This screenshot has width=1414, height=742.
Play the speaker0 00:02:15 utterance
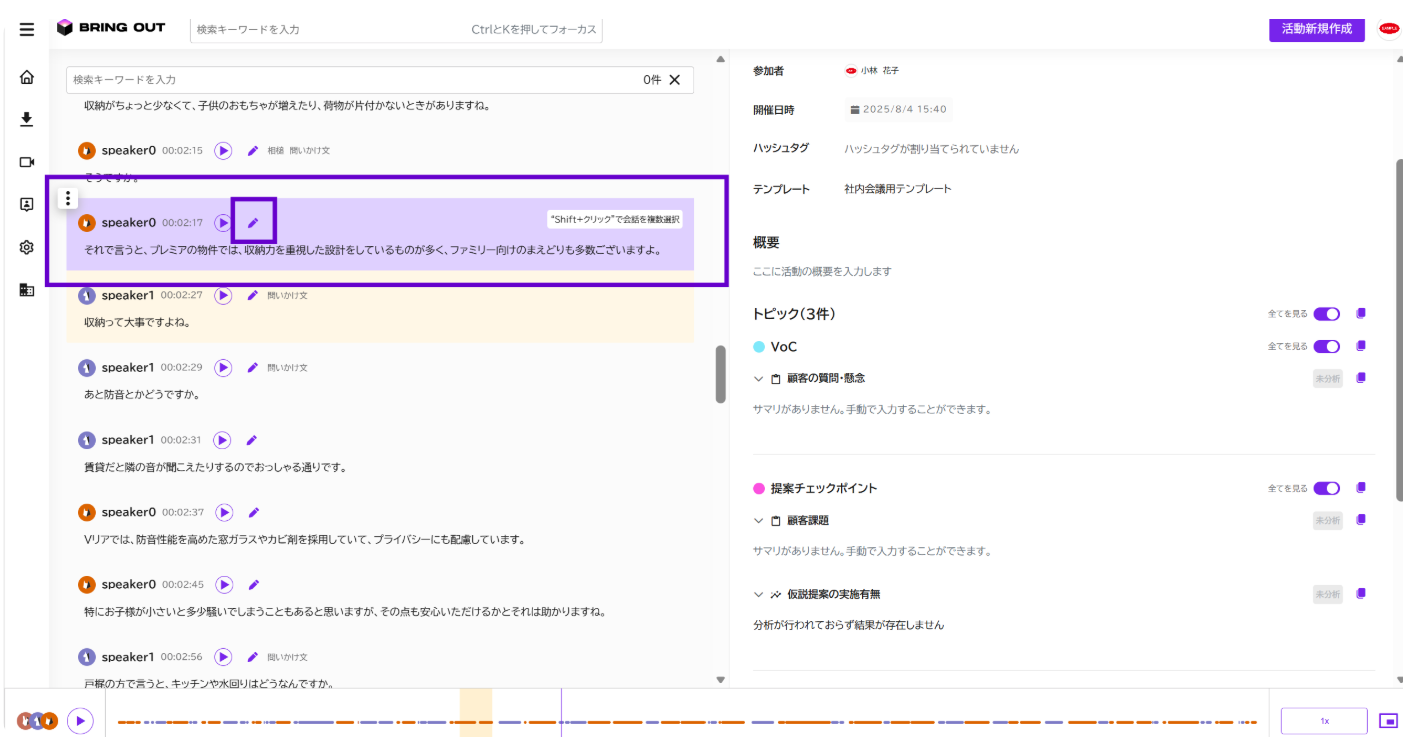click(x=224, y=150)
